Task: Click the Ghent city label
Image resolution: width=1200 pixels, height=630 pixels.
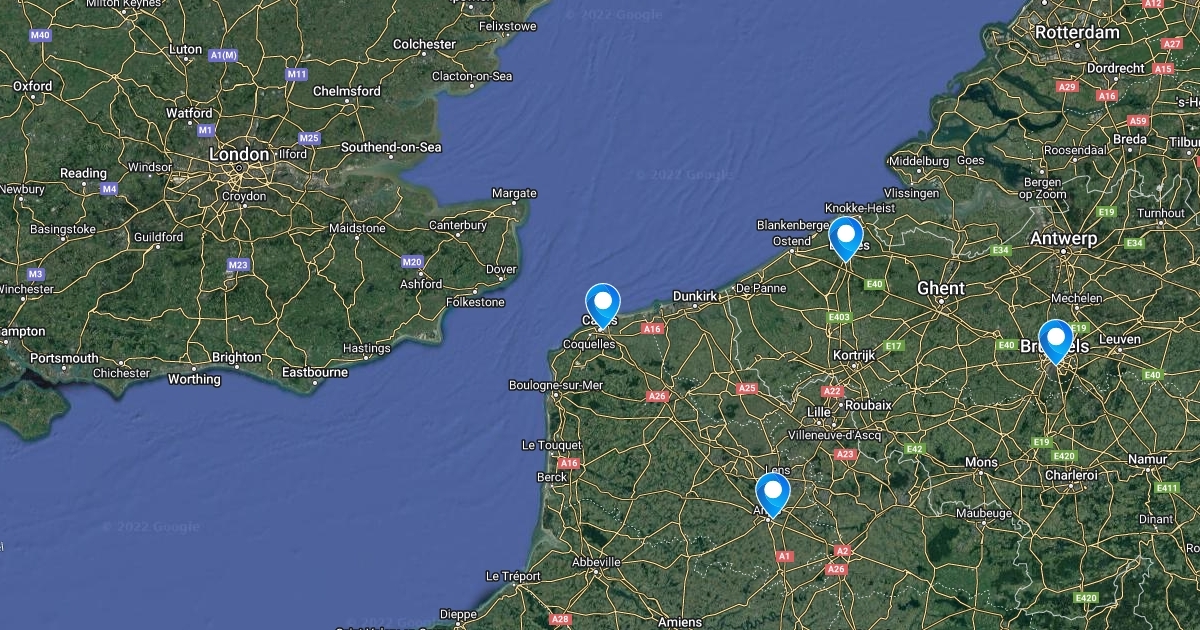Action: (x=941, y=288)
